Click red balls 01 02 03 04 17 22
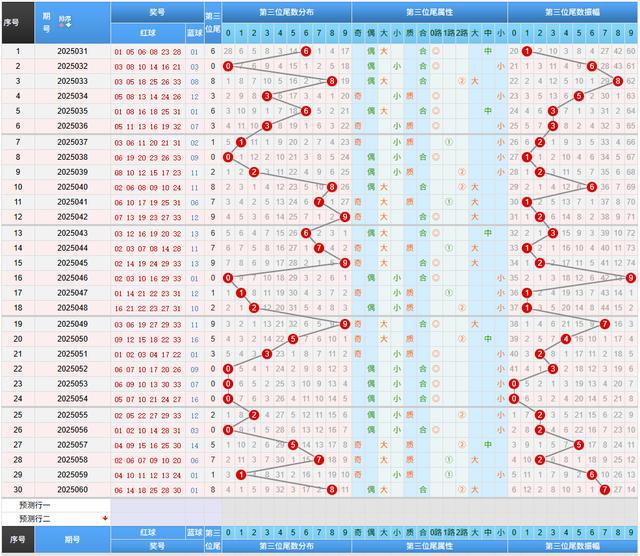Image resolution: width=640 pixels, height=556 pixels. 148,355
